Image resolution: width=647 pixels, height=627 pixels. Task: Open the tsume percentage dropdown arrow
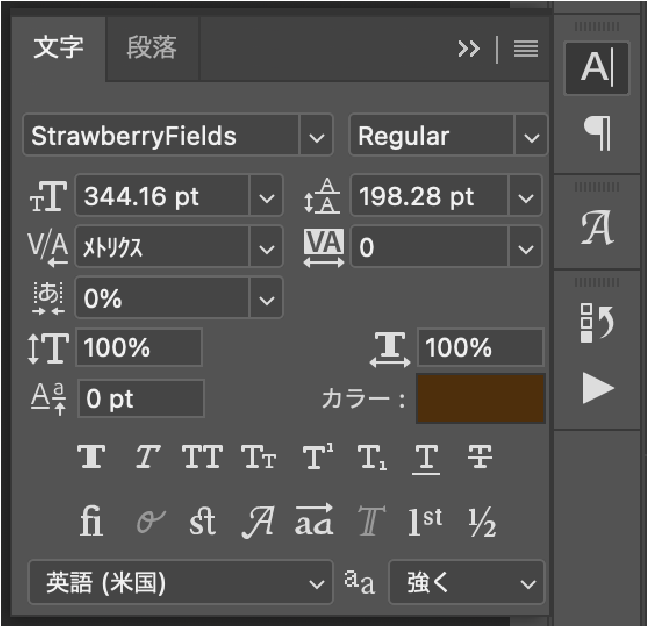[x=267, y=298]
